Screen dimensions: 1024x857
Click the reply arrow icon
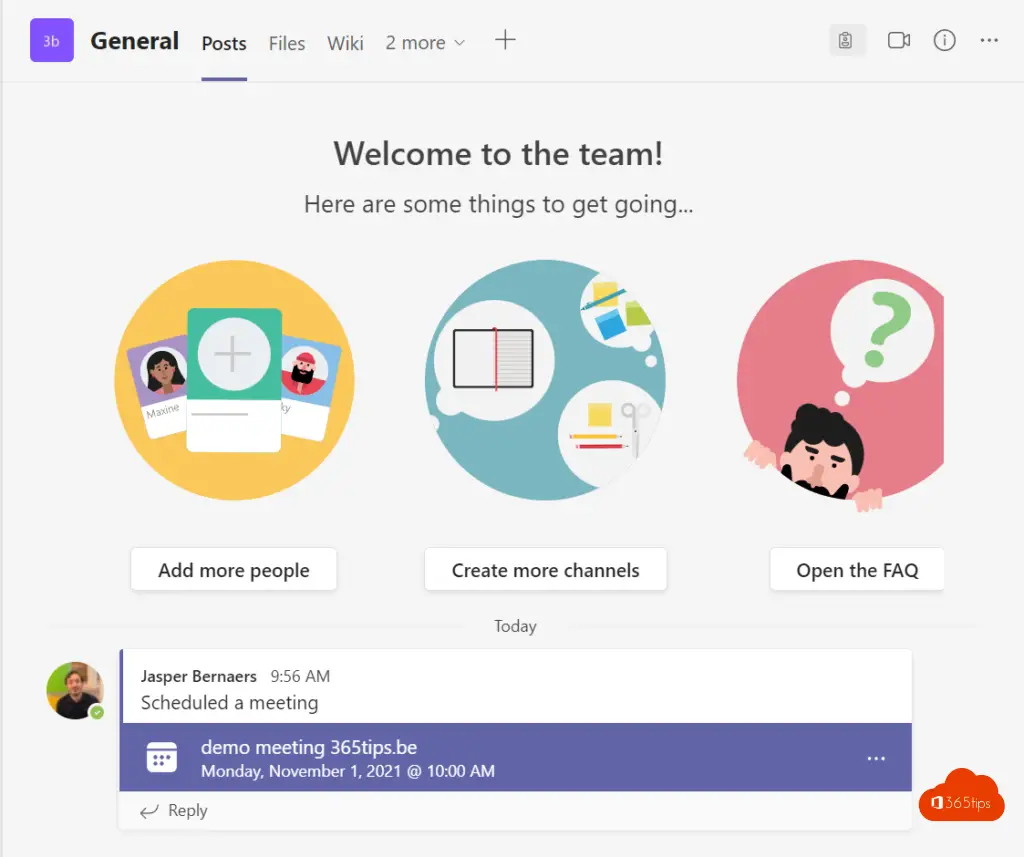pos(149,811)
